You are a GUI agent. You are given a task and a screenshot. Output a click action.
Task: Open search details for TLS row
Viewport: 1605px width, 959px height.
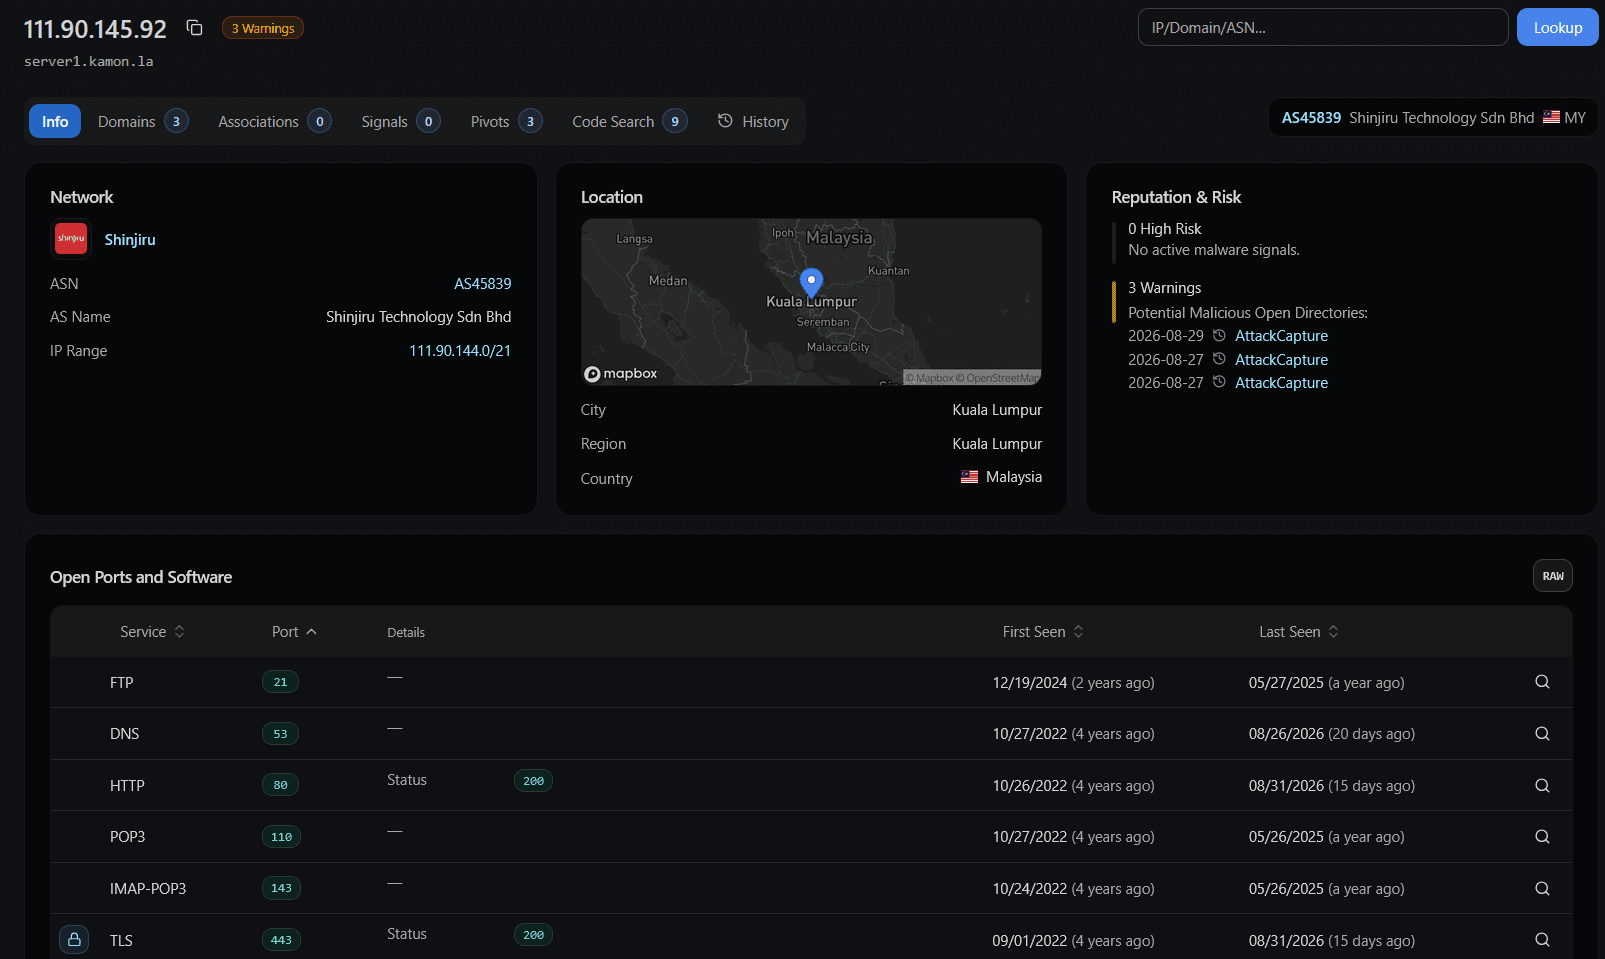1542,940
